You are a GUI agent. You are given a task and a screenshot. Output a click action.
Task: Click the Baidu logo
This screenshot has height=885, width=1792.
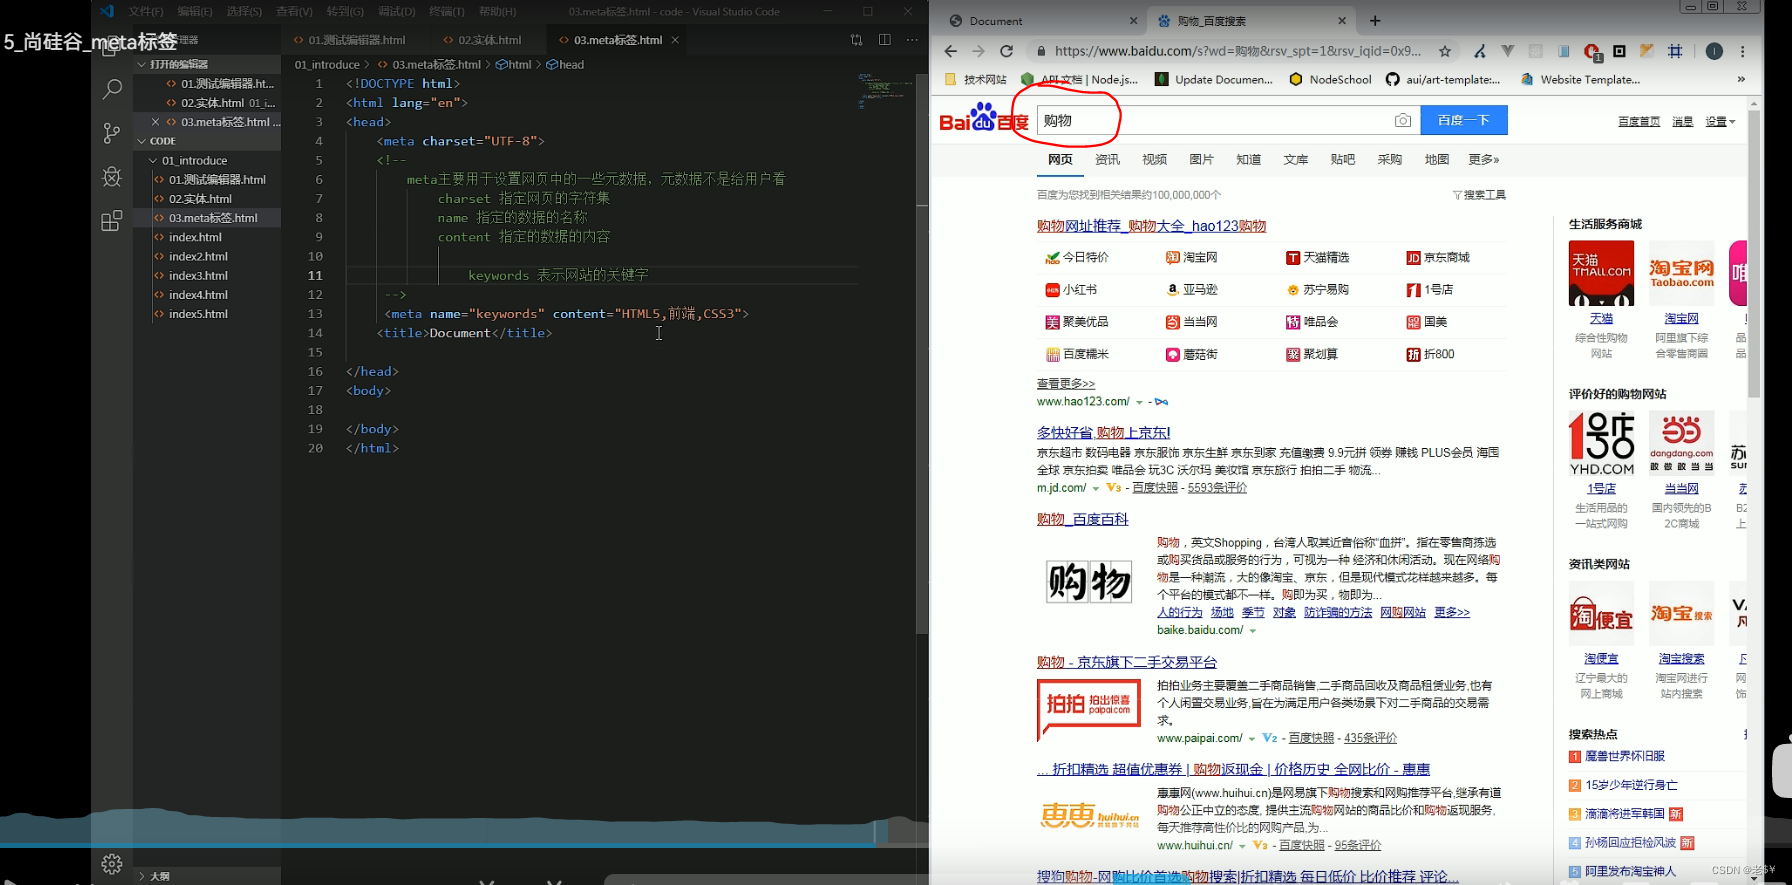coord(984,118)
